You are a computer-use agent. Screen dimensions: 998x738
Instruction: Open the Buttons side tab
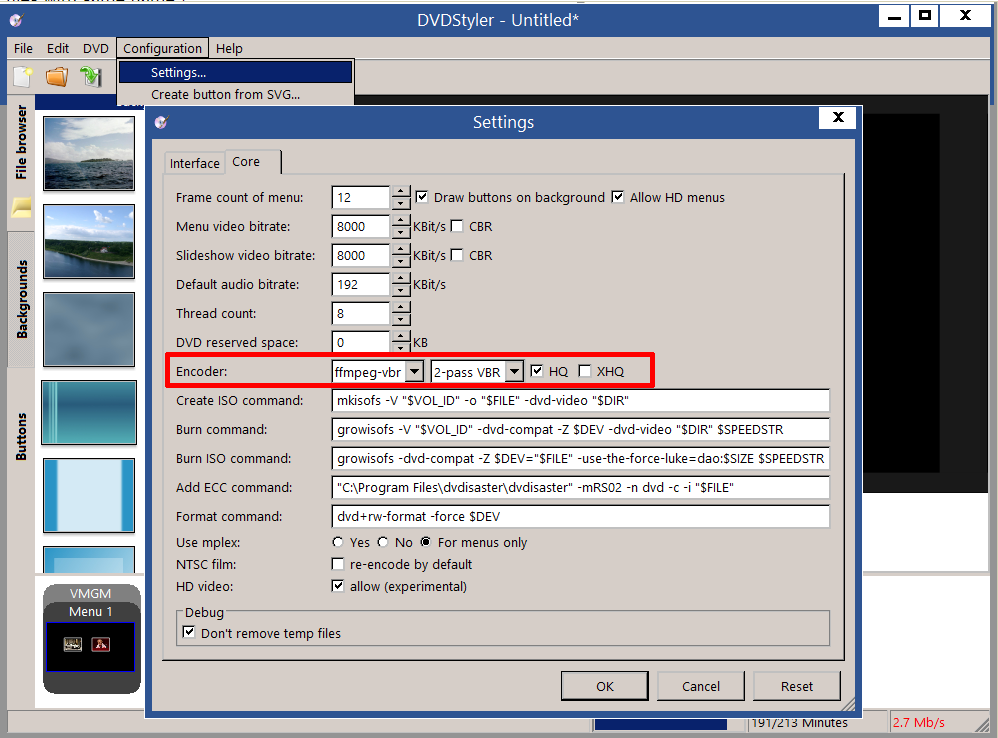pos(21,436)
